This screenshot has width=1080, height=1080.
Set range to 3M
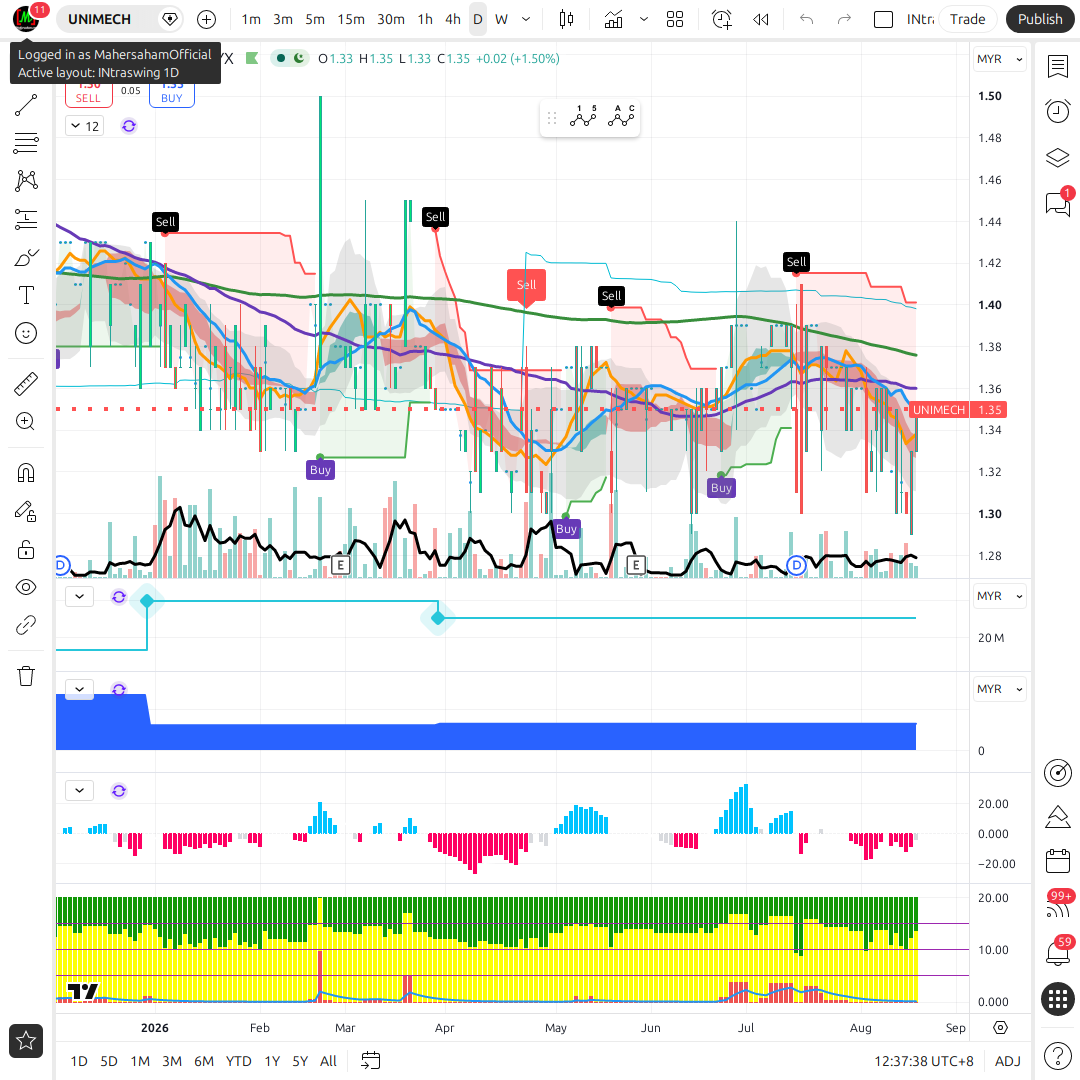[x=172, y=1061]
